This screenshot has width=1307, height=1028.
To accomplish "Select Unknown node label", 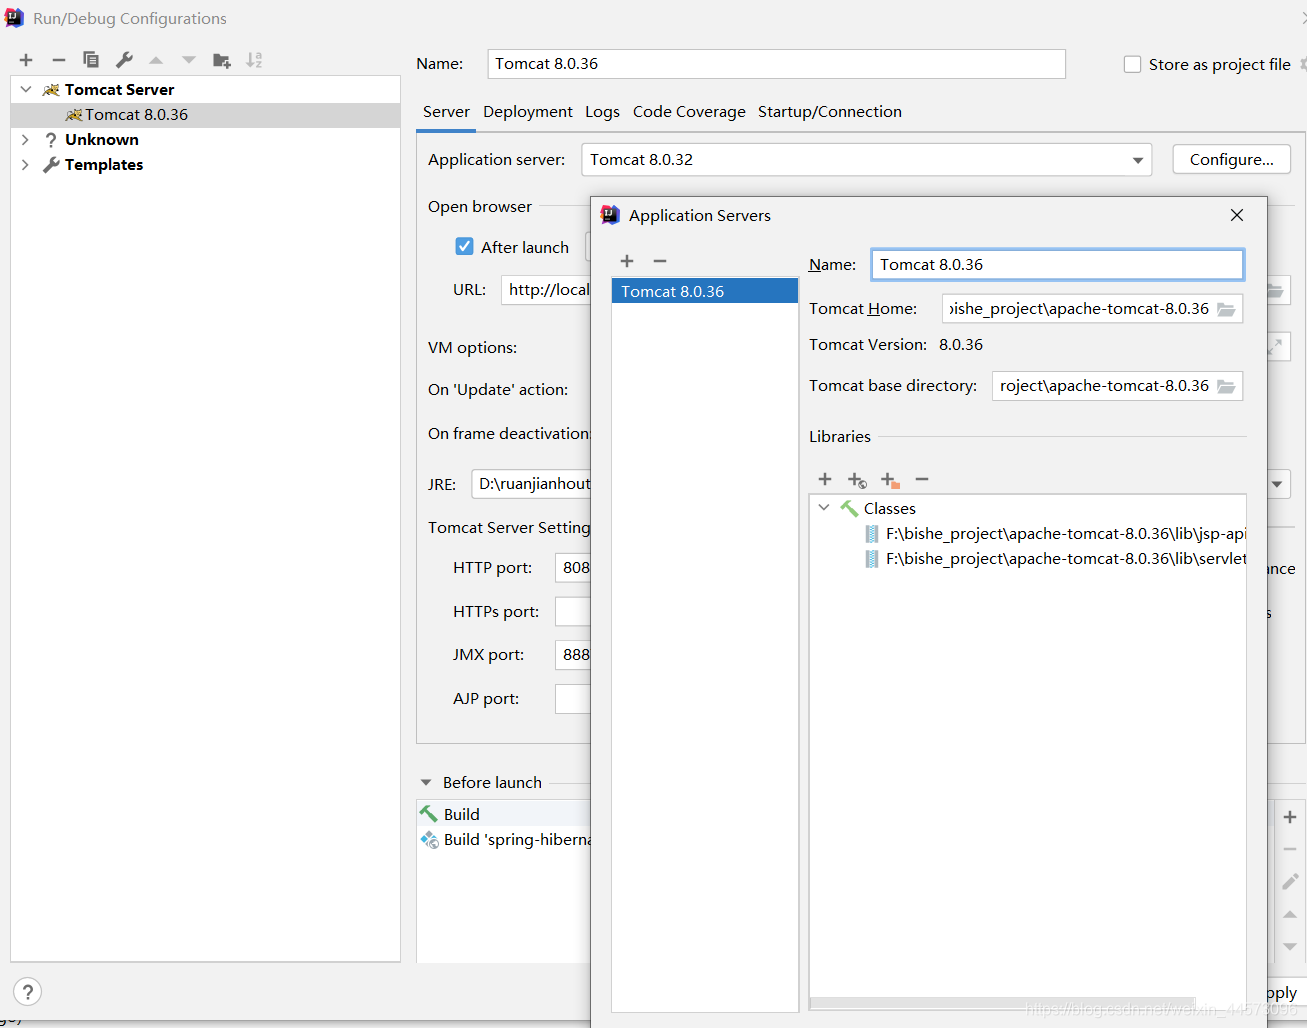I will click(x=102, y=140).
